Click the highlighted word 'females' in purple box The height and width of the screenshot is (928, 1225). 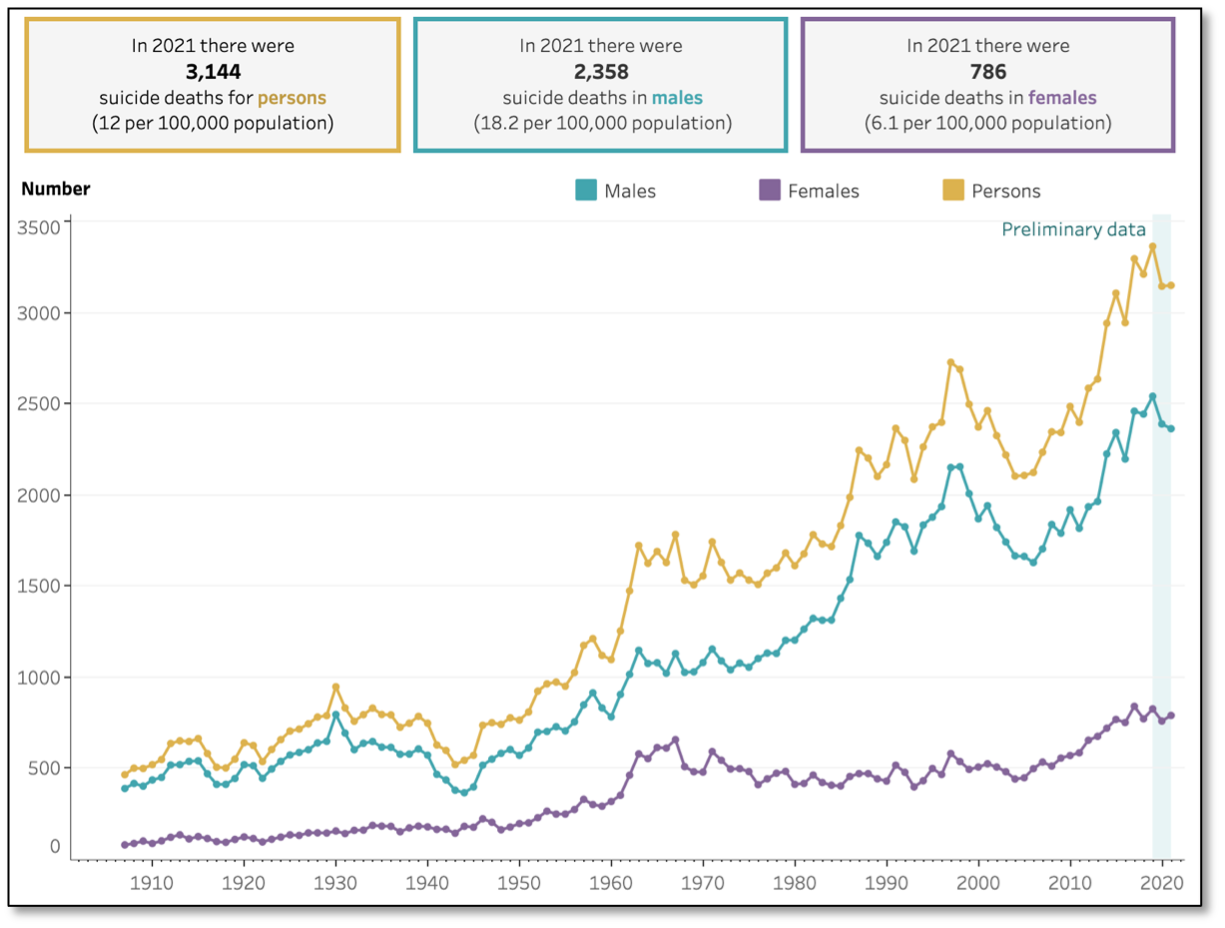(1062, 98)
